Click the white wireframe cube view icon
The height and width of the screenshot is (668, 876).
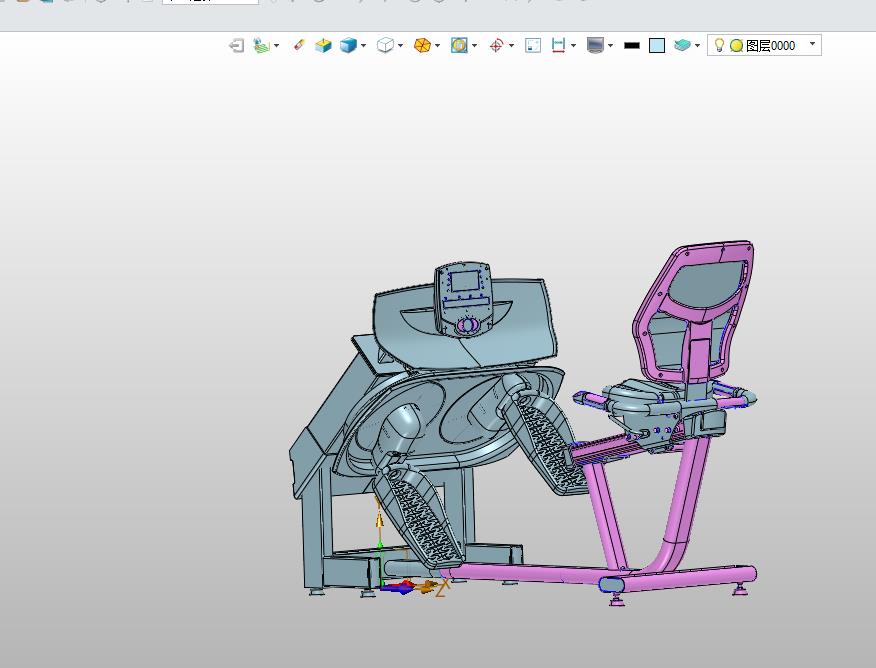[x=385, y=45]
